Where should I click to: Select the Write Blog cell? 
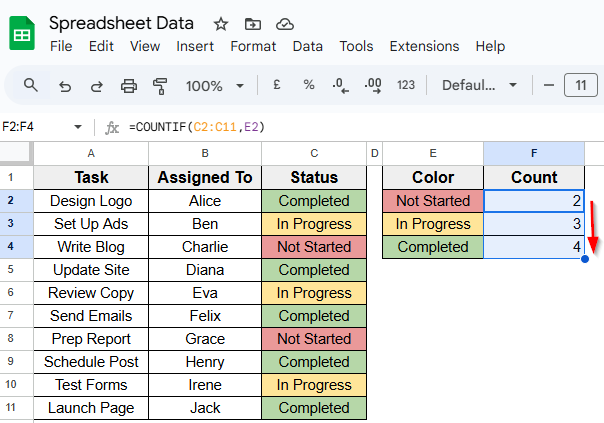click(91, 247)
